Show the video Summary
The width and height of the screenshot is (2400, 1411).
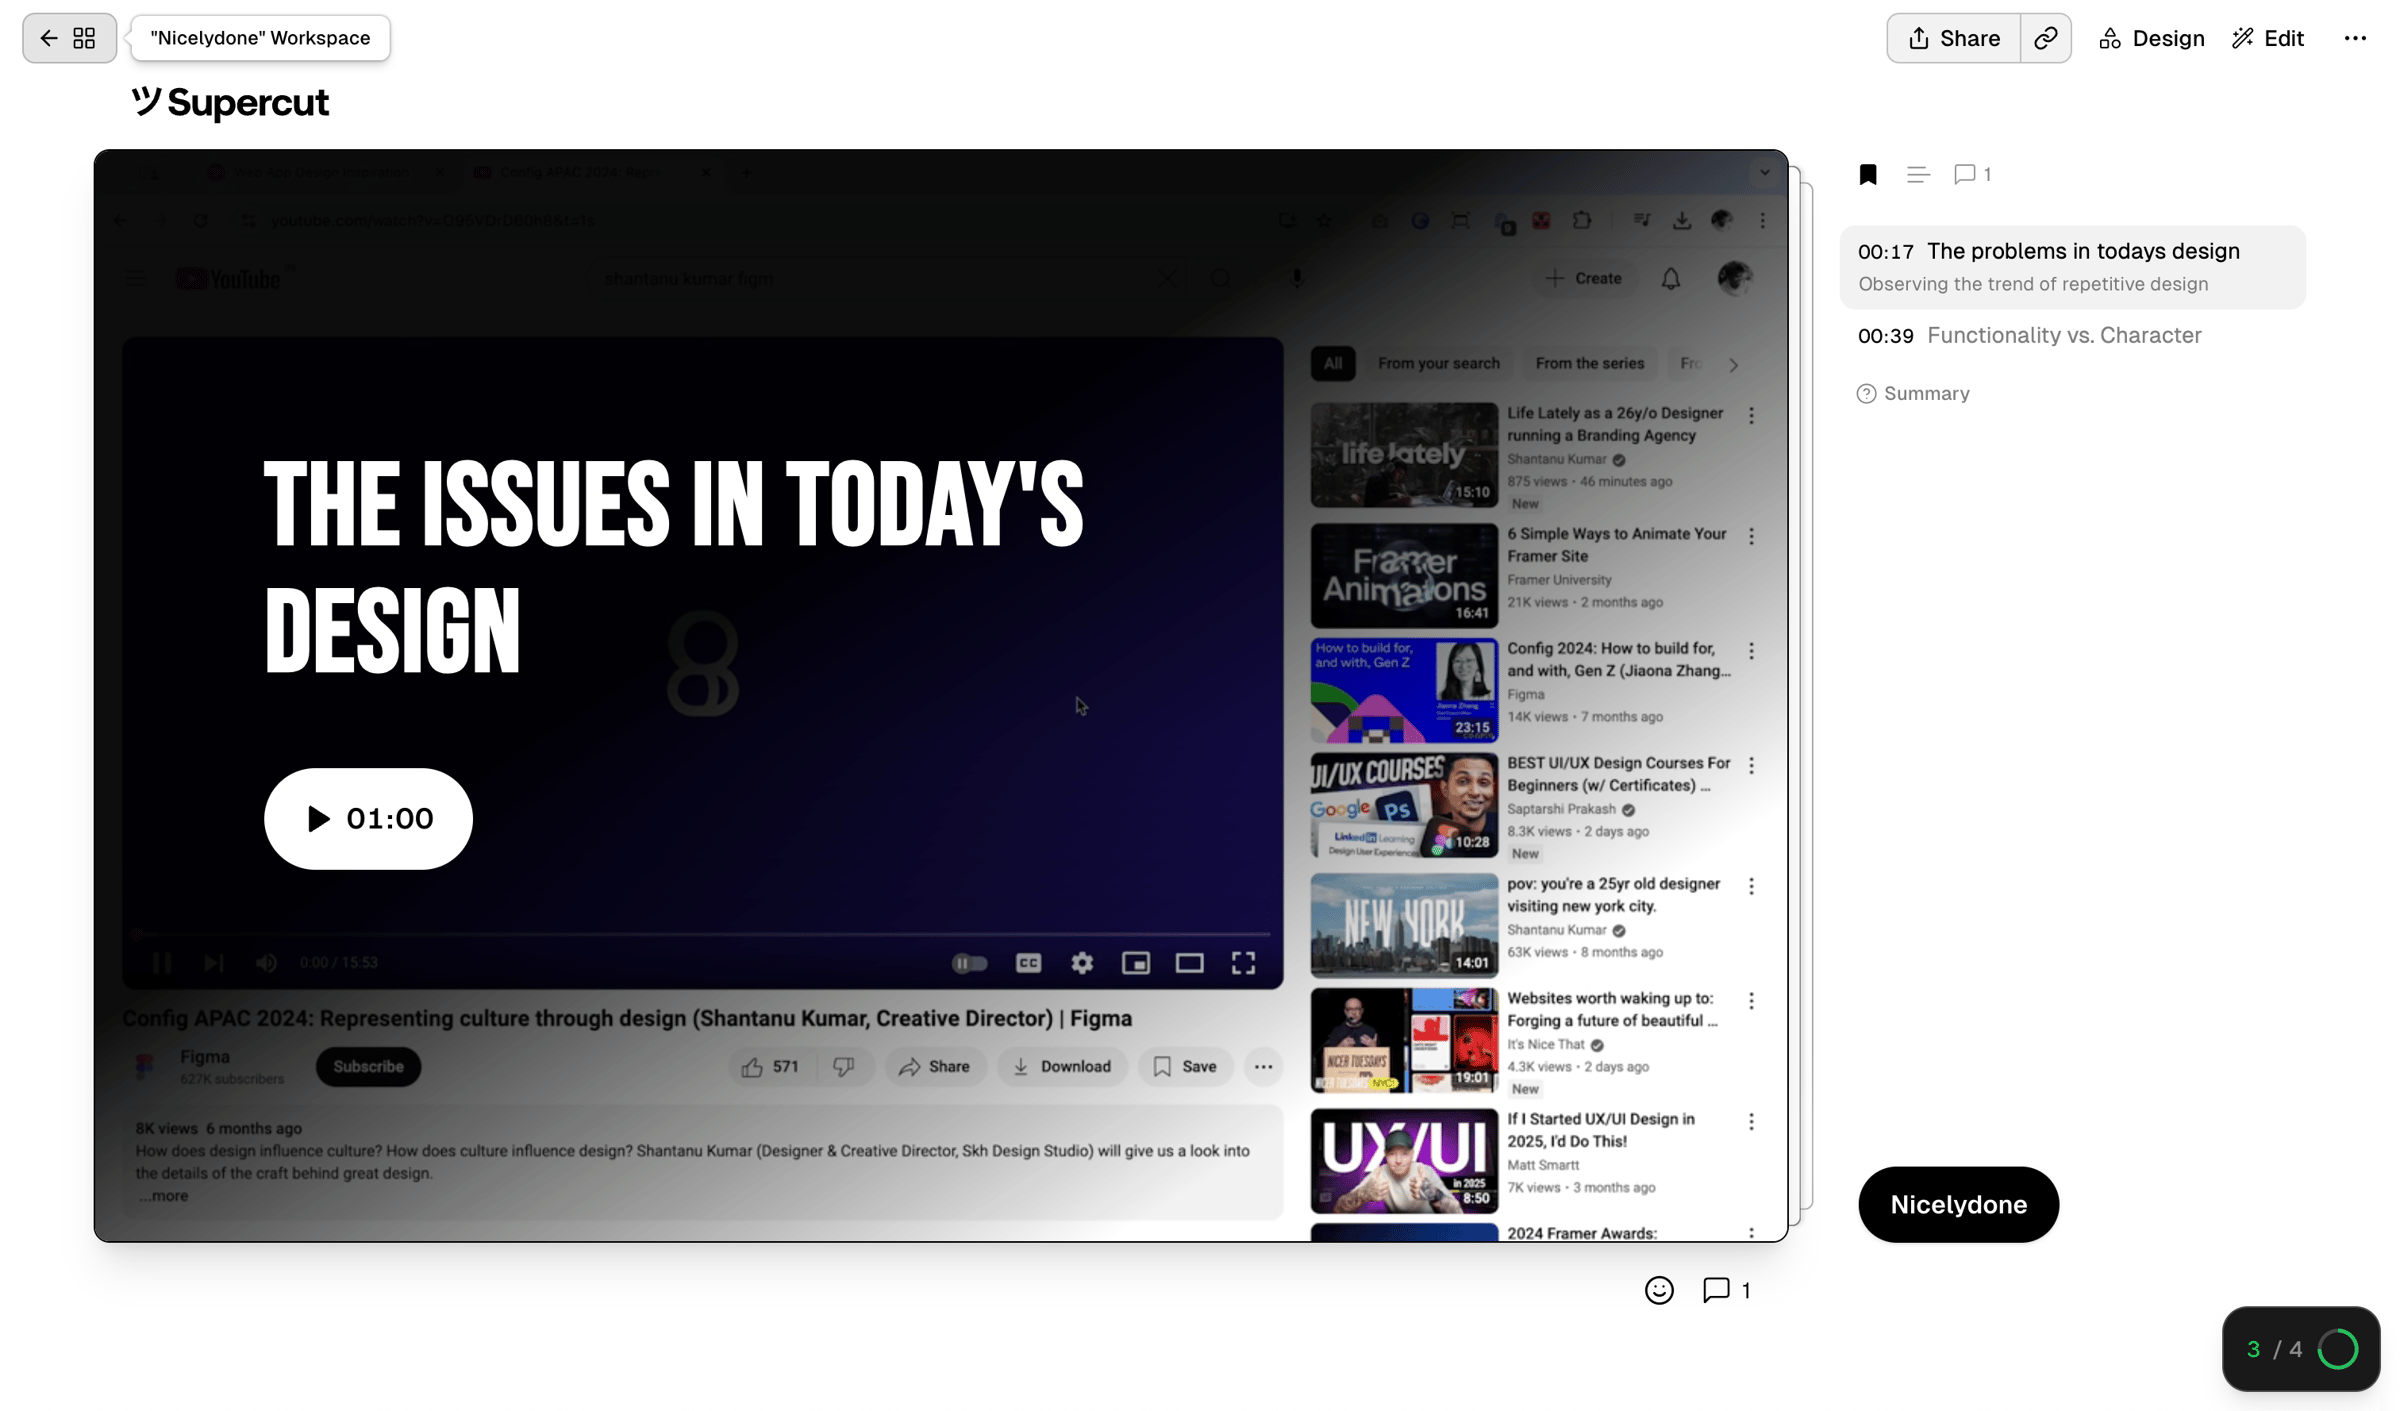point(1913,394)
